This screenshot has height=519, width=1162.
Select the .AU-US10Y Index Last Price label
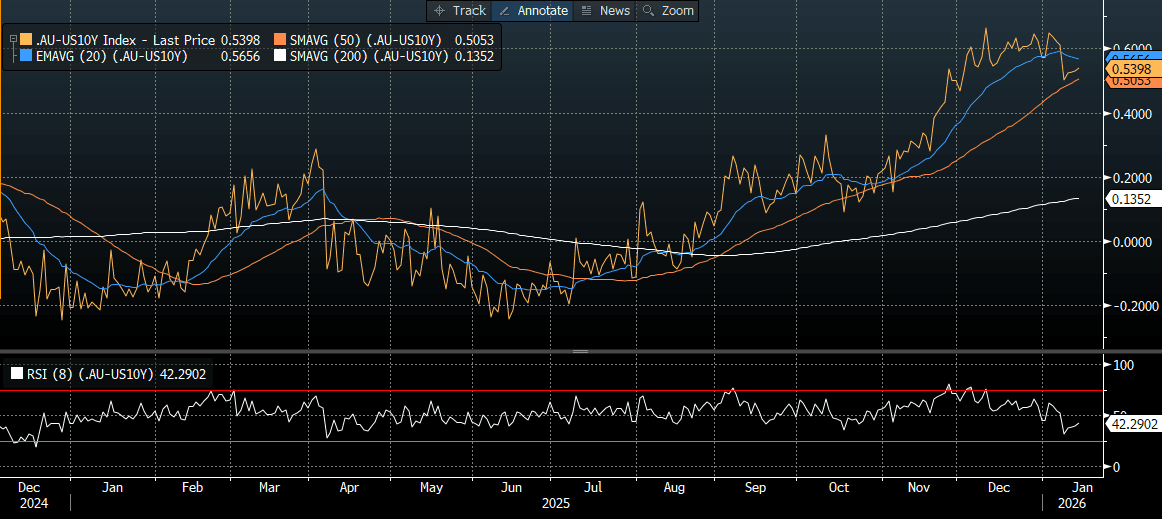point(122,40)
